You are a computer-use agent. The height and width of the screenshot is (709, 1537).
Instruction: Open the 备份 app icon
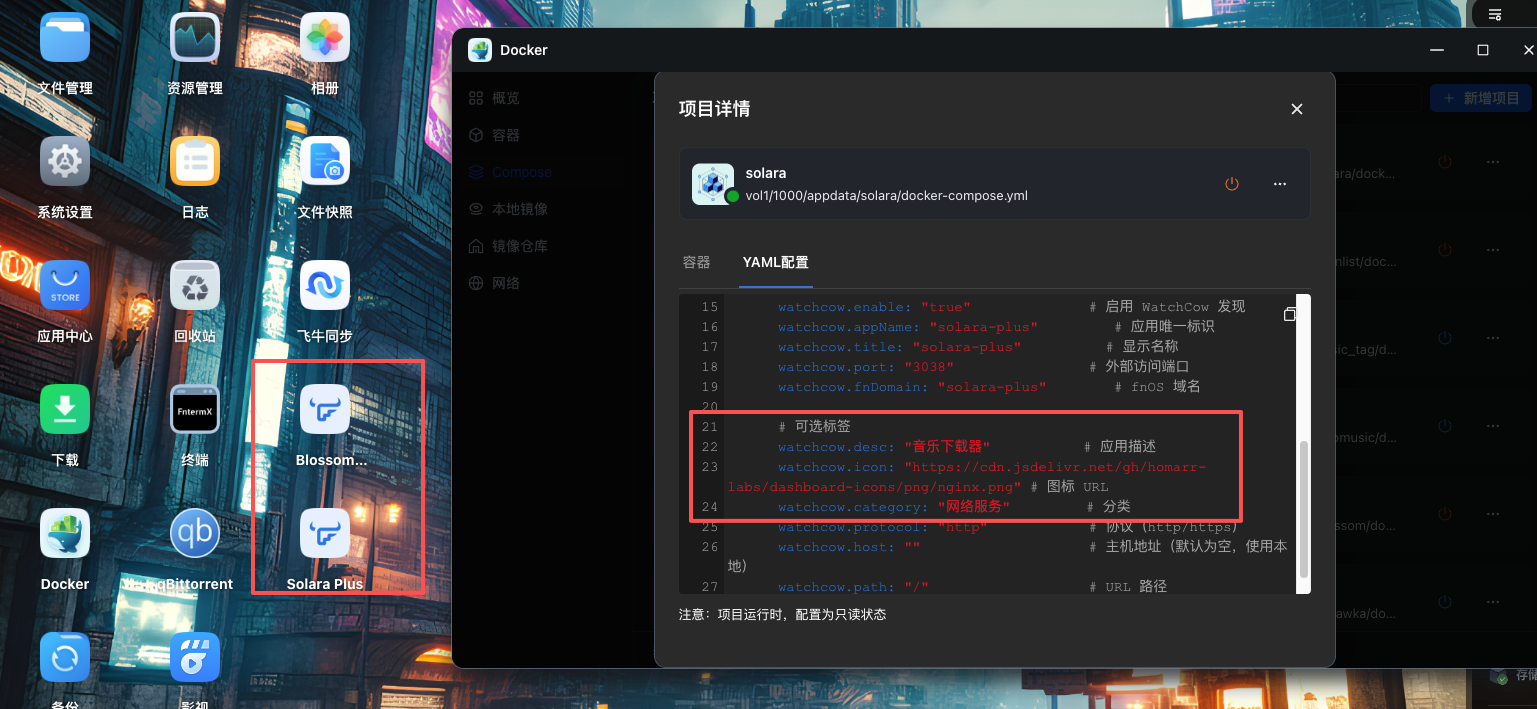click(x=65, y=658)
